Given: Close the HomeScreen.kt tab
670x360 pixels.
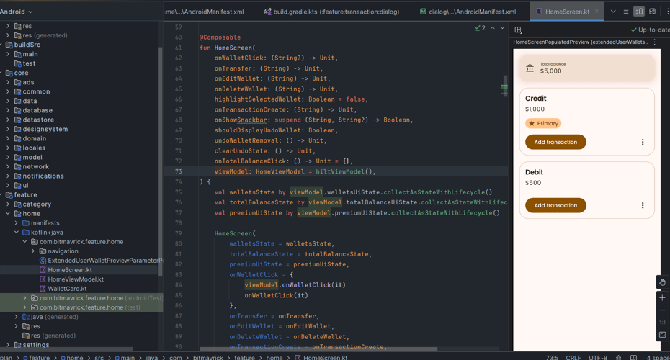Looking at the screenshot, I should click(x=597, y=12).
